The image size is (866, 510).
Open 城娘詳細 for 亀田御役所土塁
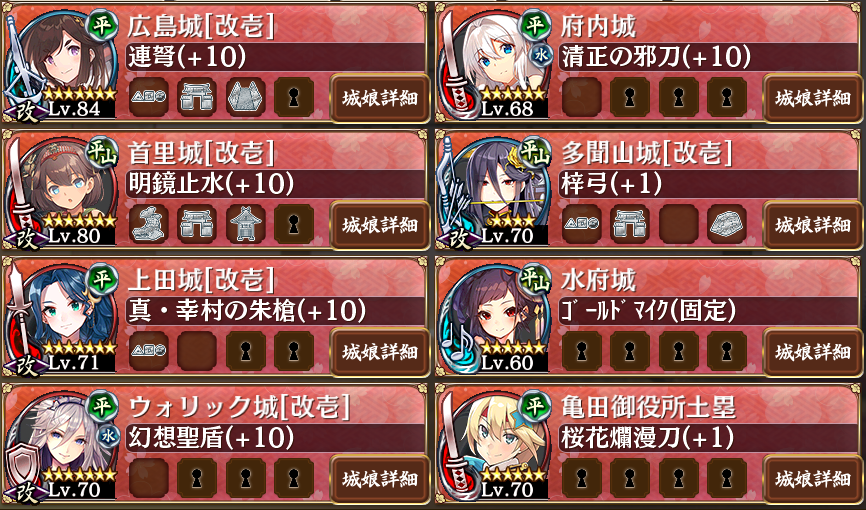click(812, 479)
